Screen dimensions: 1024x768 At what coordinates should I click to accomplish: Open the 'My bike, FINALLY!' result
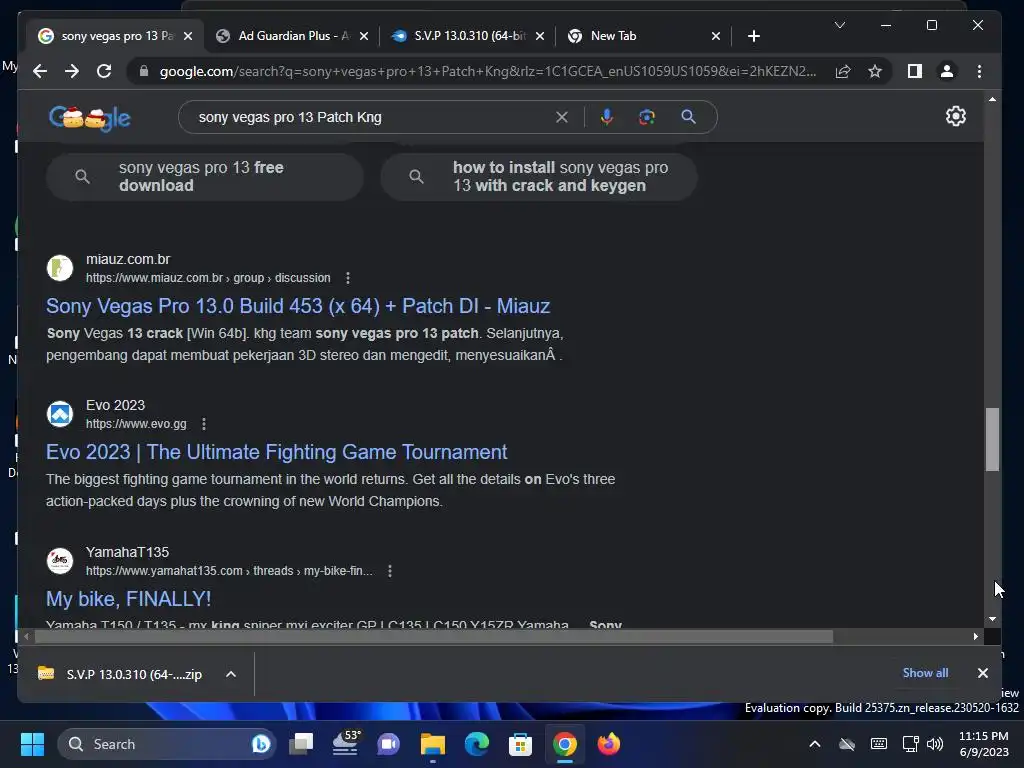click(128, 599)
